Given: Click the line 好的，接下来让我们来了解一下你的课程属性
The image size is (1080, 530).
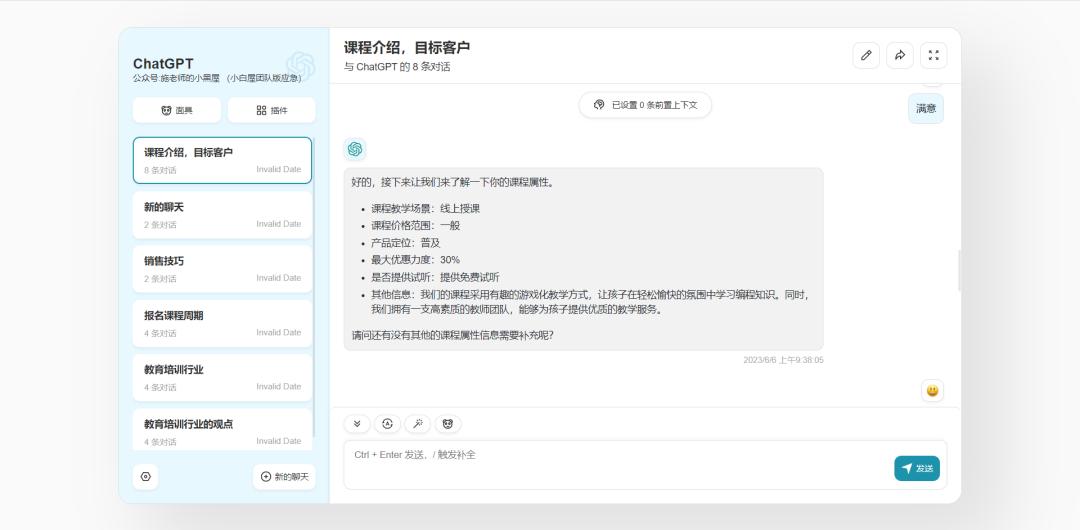Looking at the screenshot, I should (453, 183).
